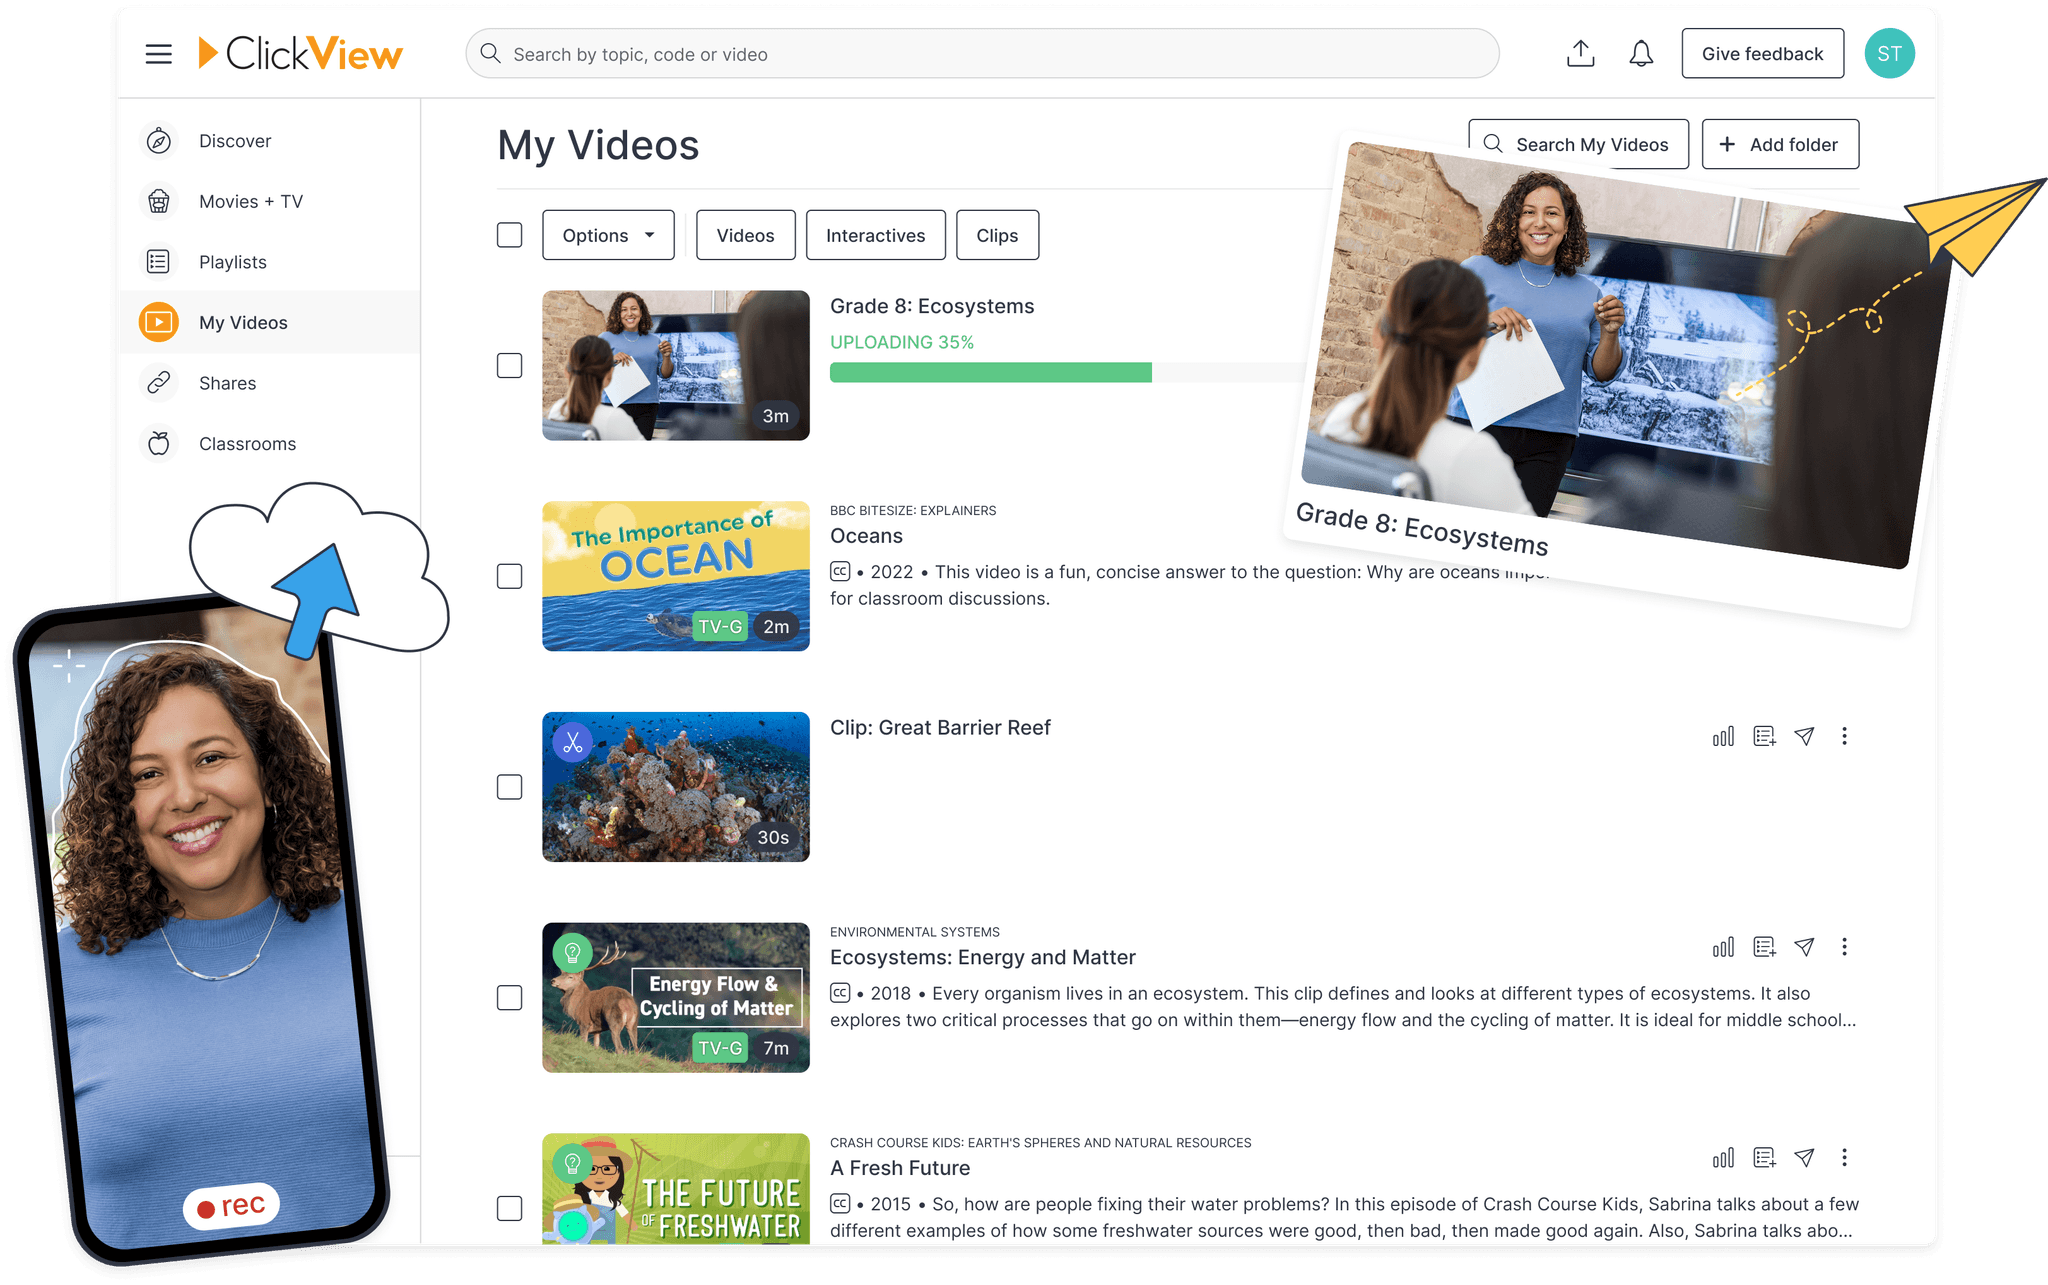Click the upload progress bar on Grade 8: Ecosystems
The image size is (2048, 1285).
coord(990,372)
